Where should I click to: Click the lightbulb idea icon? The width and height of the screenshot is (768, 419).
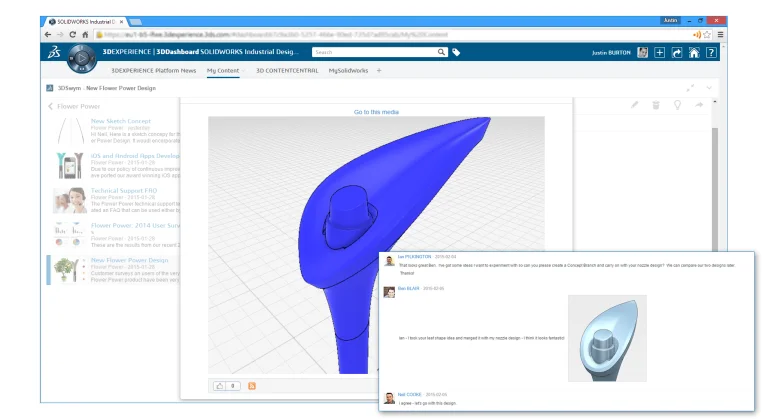(x=677, y=105)
